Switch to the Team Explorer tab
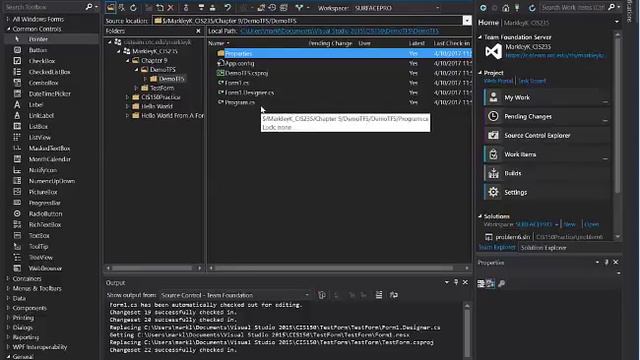640x360 pixels. point(497,247)
